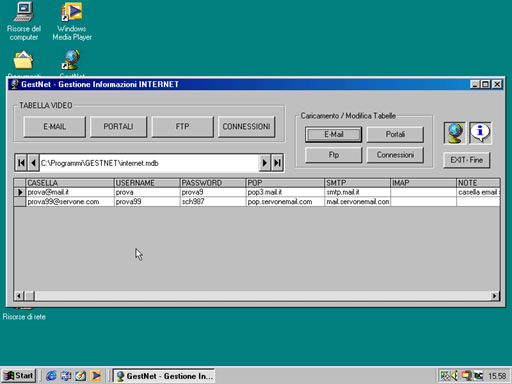Screen dimensions: 512x384
Task: Jump to the last database record
Action: pyautogui.click(x=277, y=163)
